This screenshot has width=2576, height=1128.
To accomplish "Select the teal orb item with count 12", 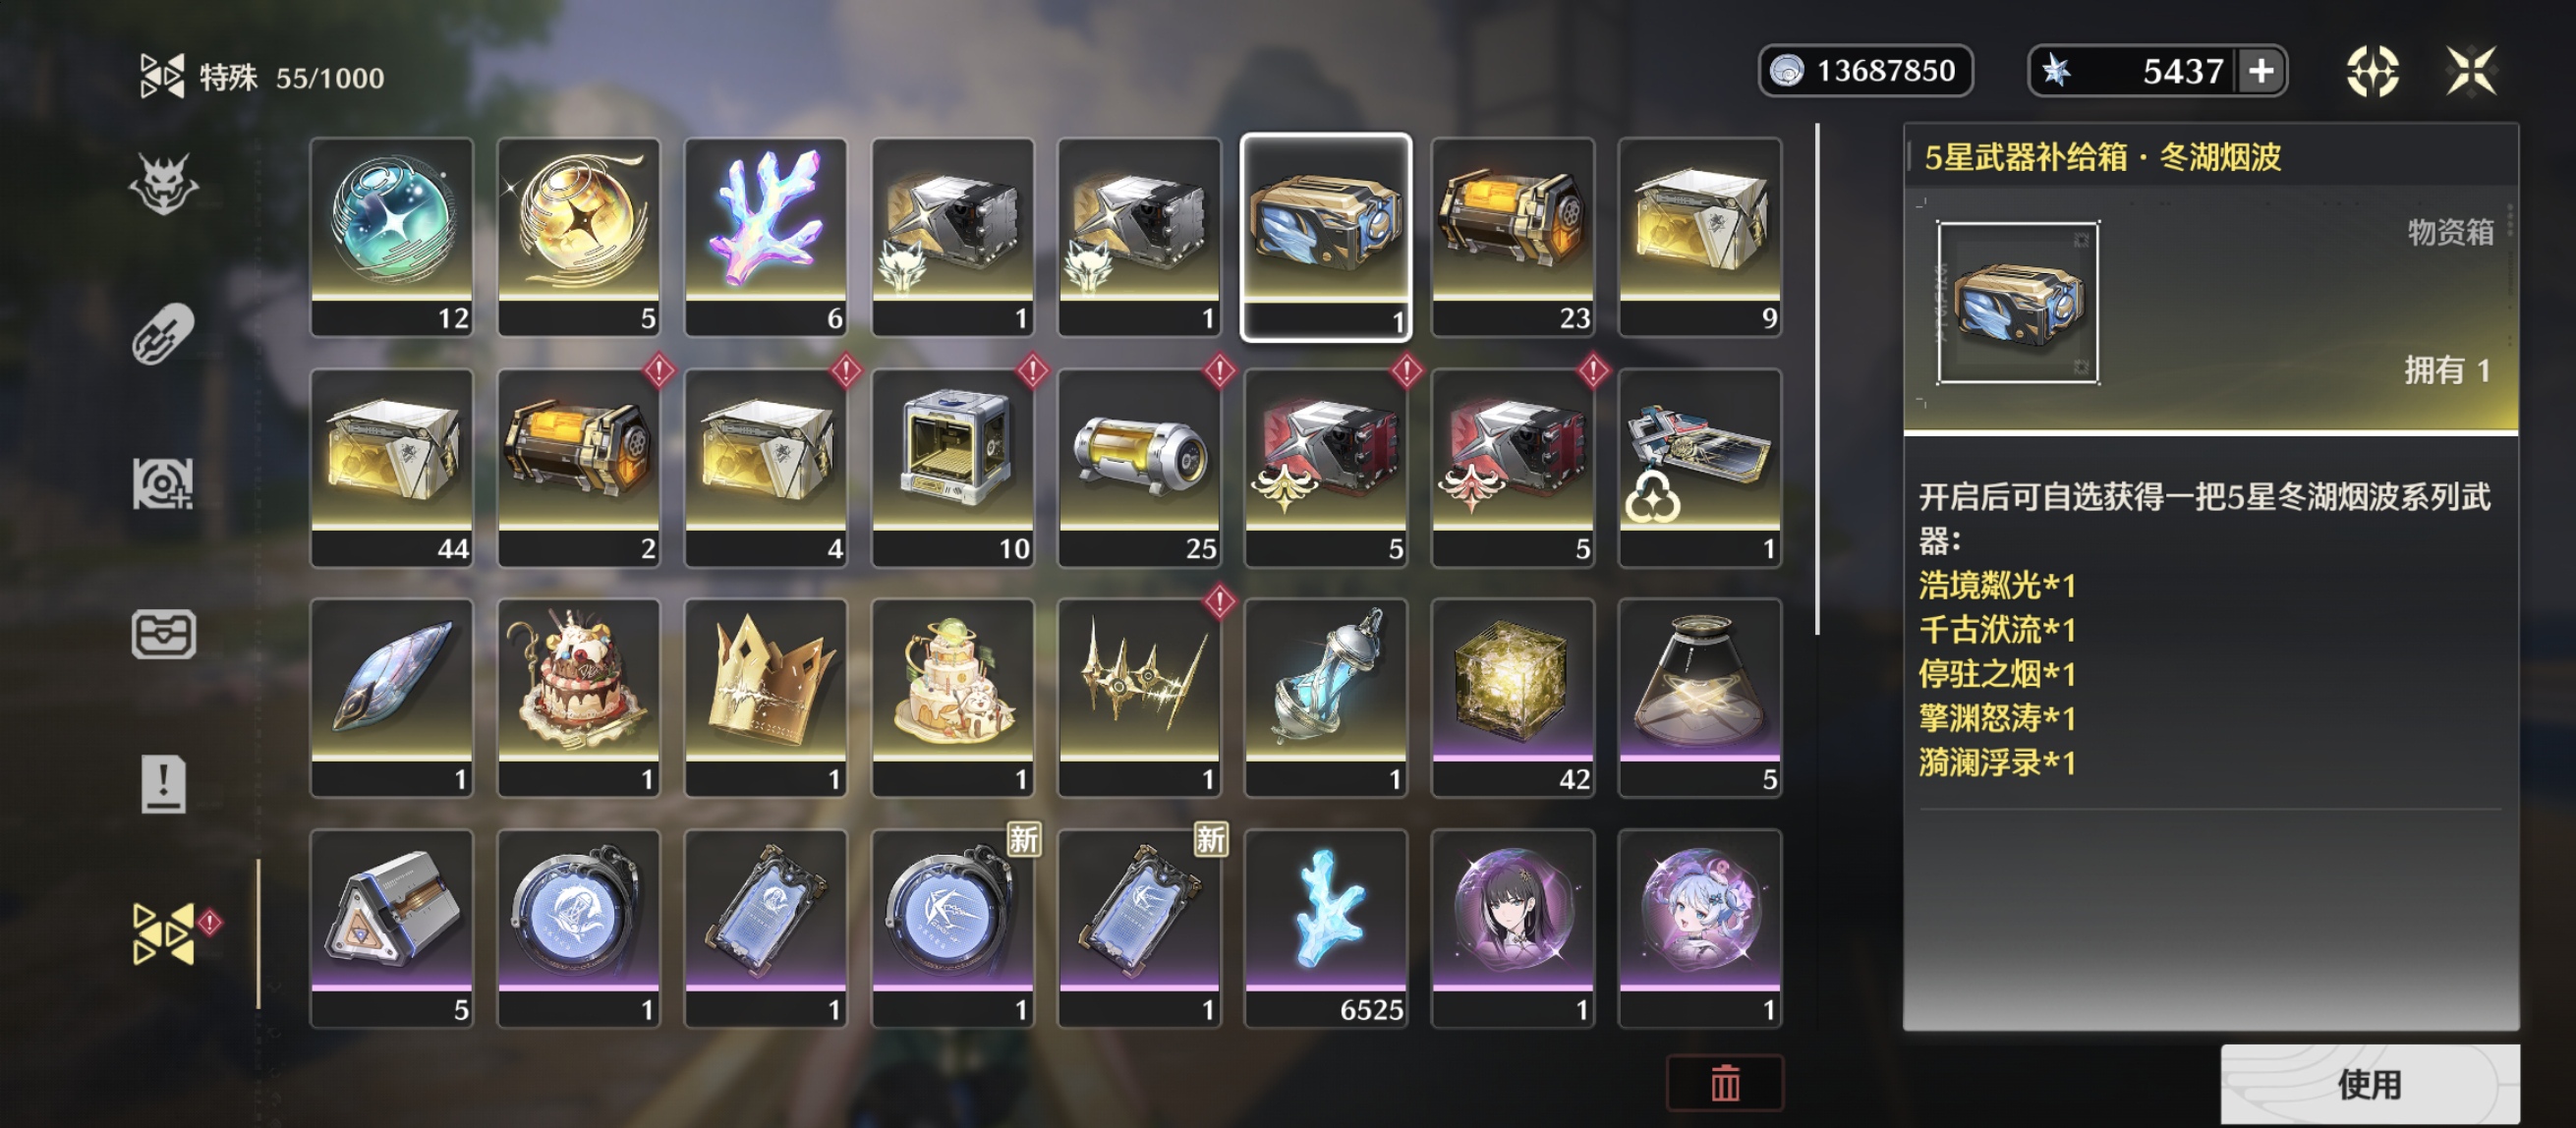I will pos(391,237).
